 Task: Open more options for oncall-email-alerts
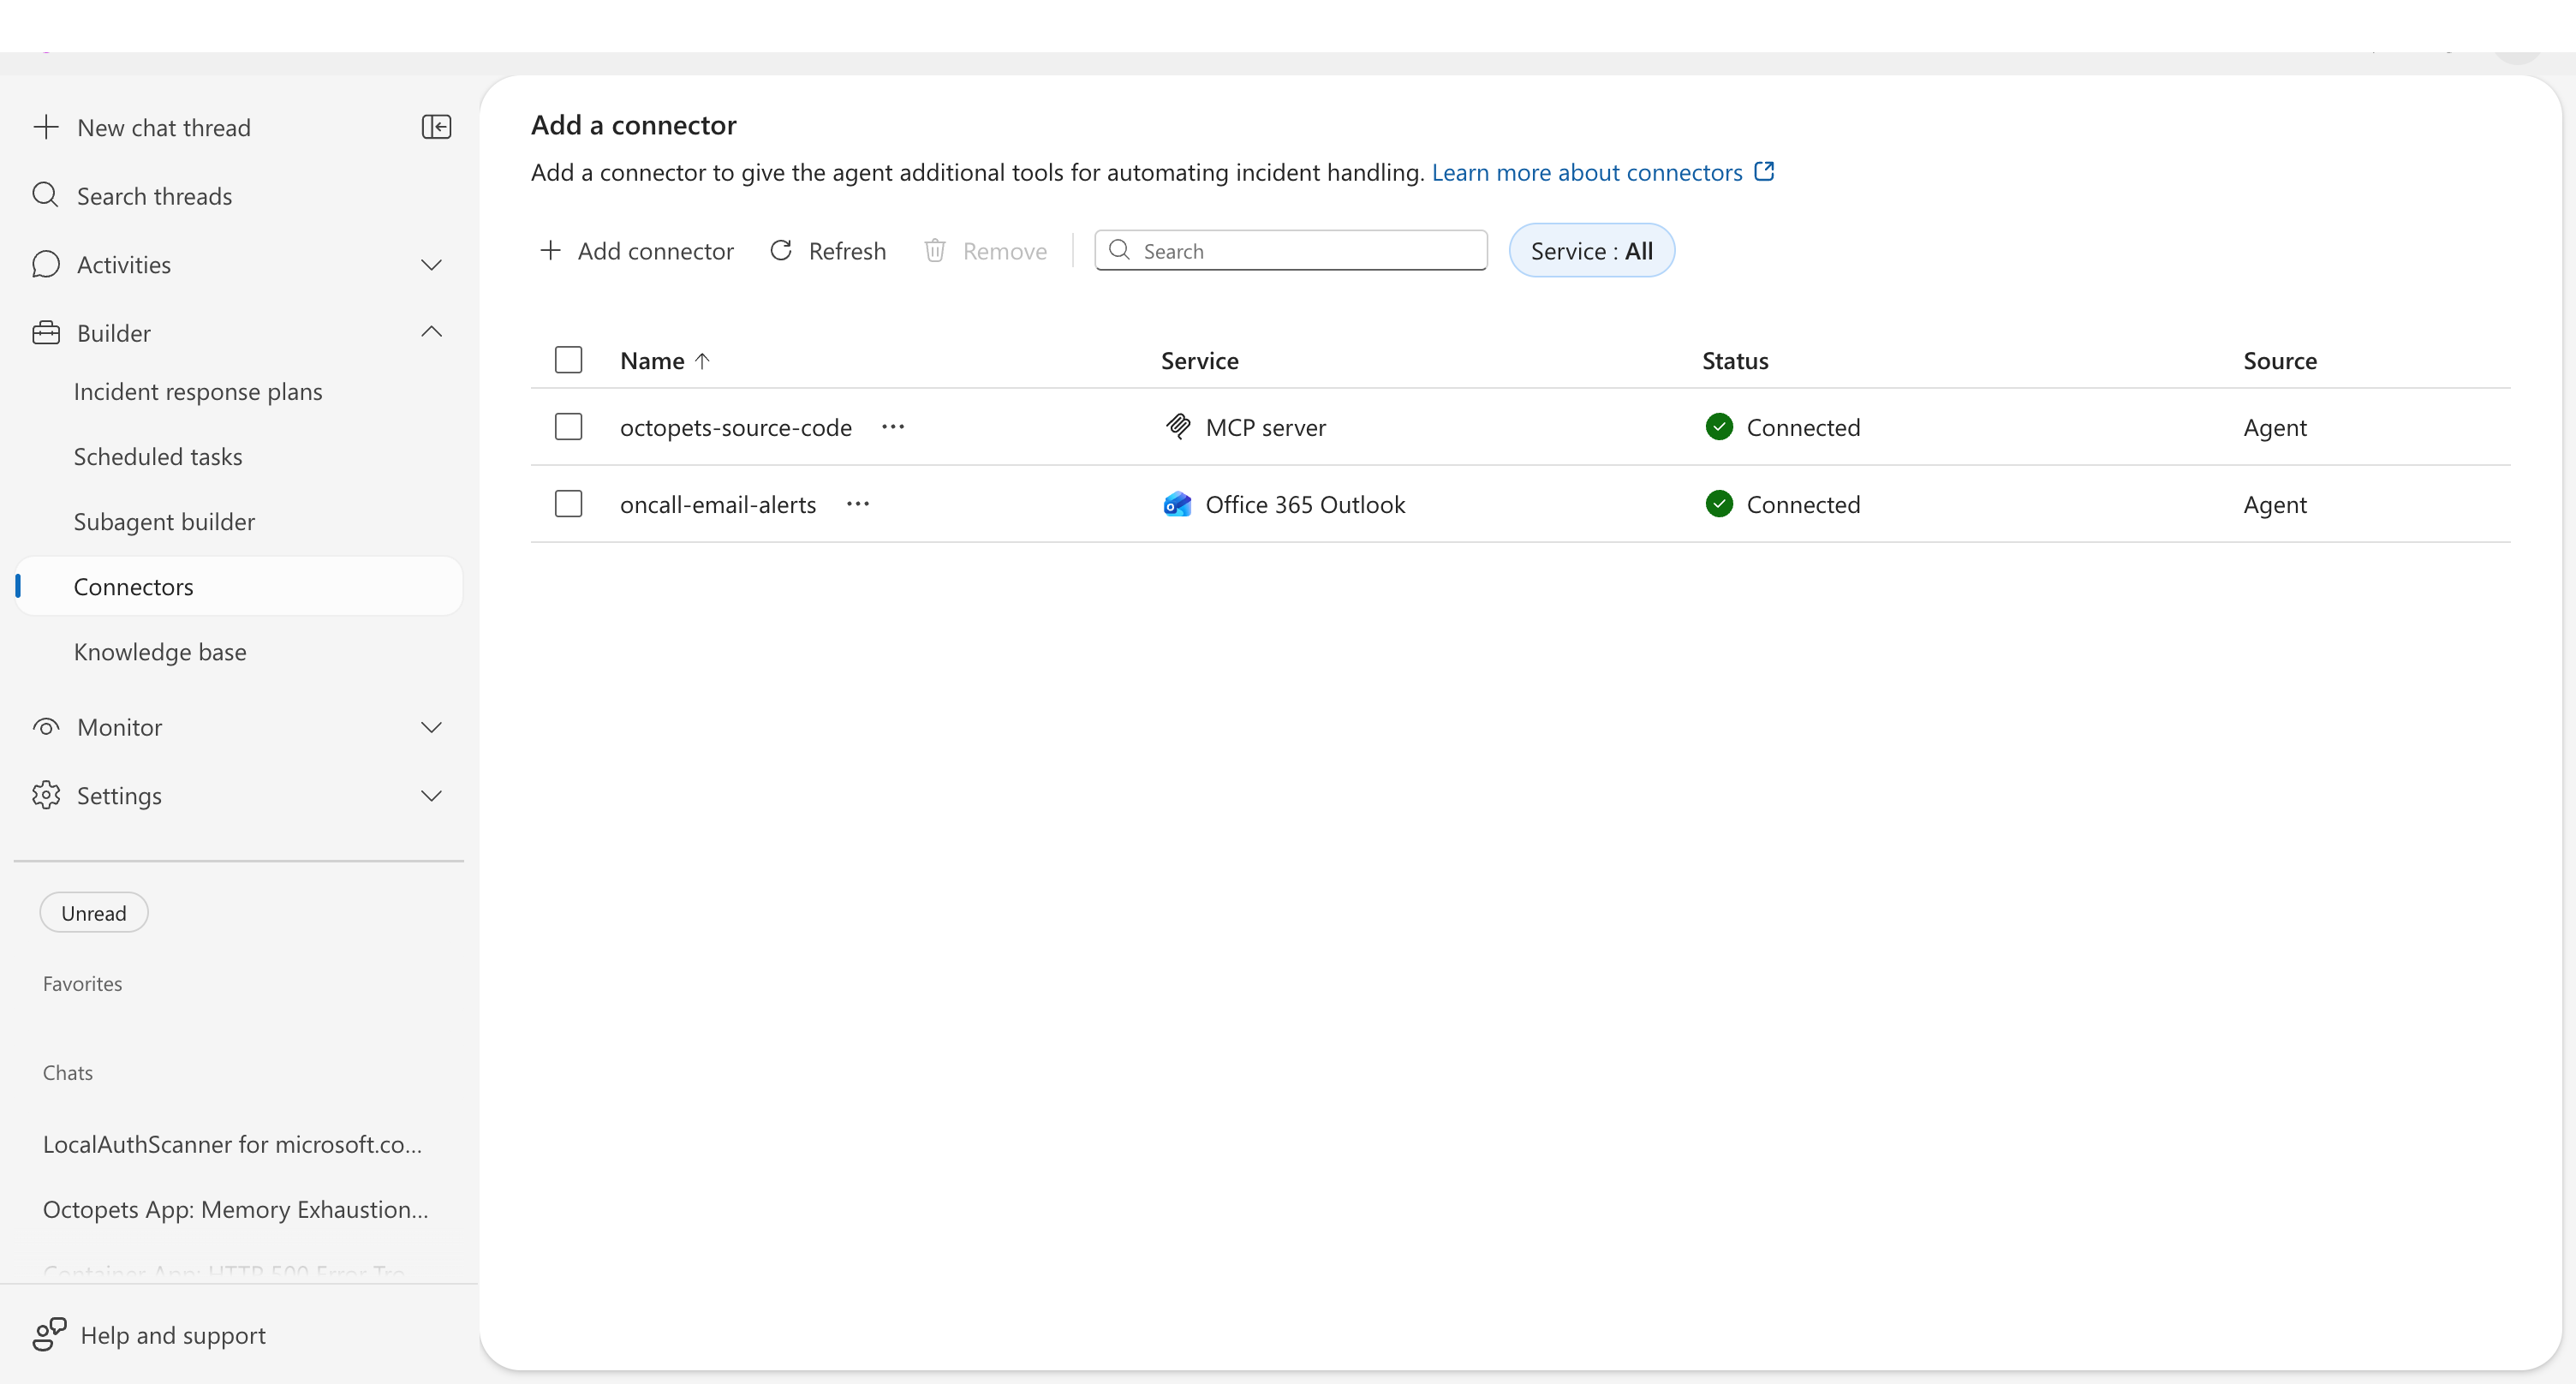coord(858,504)
